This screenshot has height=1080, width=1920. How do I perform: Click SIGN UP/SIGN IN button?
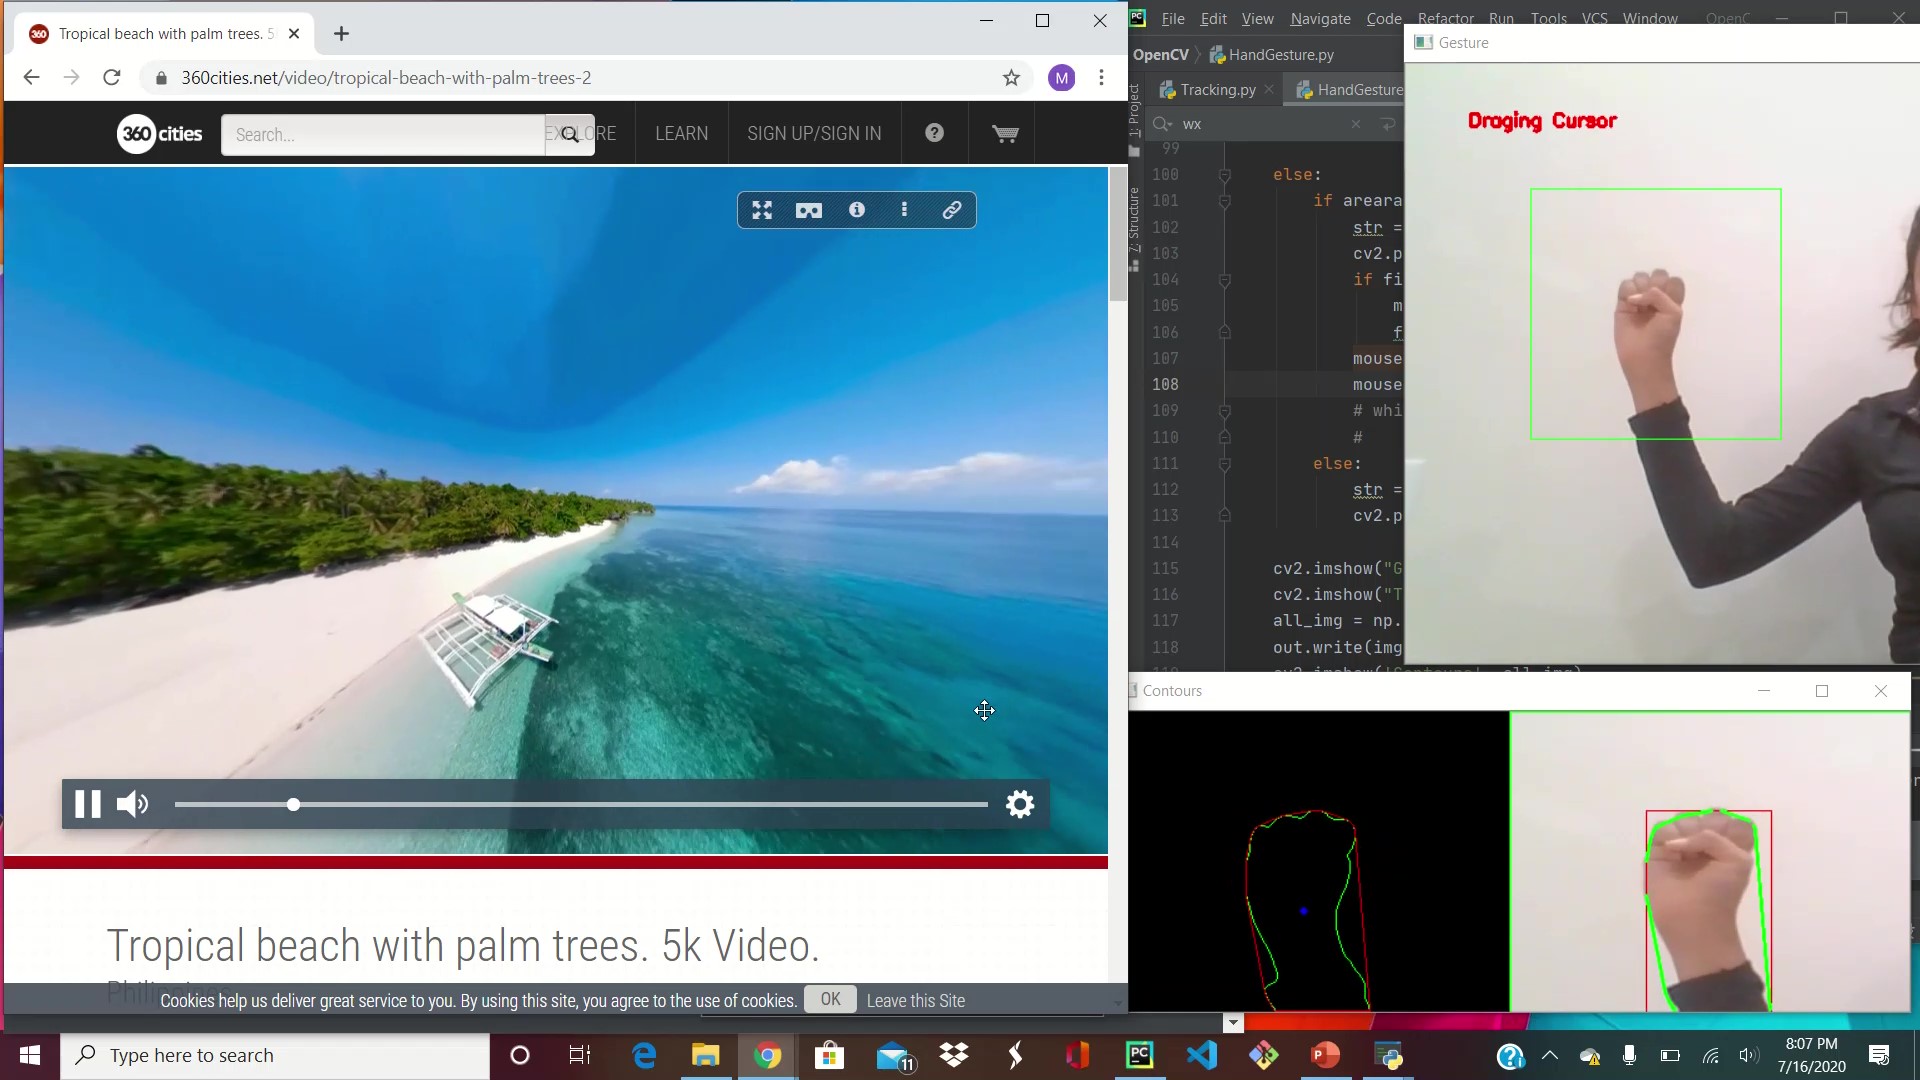pyautogui.click(x=815, y=133)
